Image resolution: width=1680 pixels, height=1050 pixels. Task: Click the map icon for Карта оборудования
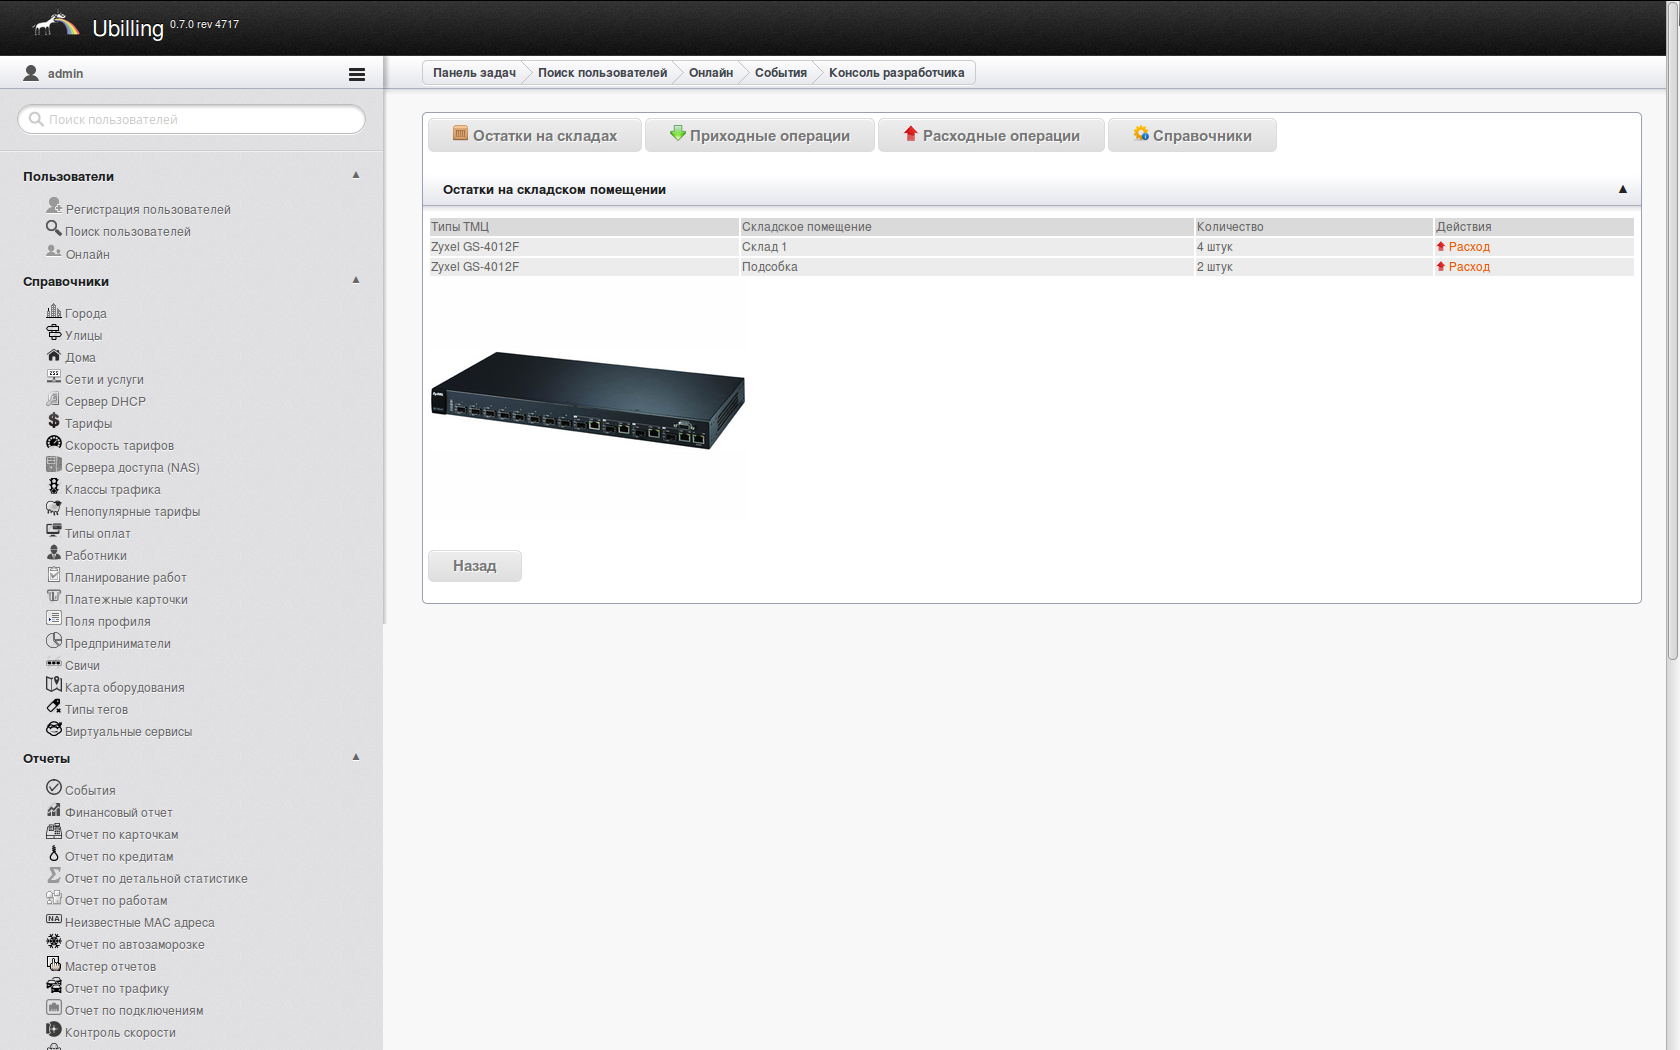[x=54, y=685]
